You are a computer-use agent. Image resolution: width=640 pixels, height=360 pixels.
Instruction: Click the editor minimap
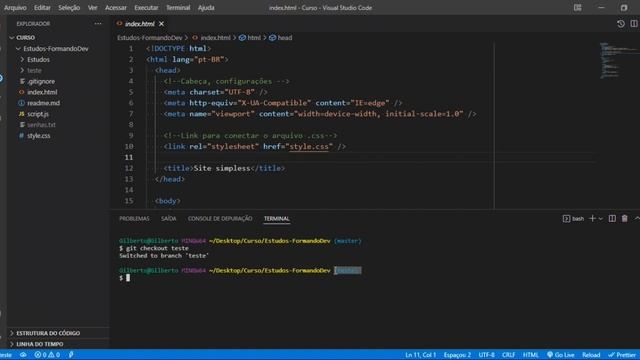[x=618, y=60]
